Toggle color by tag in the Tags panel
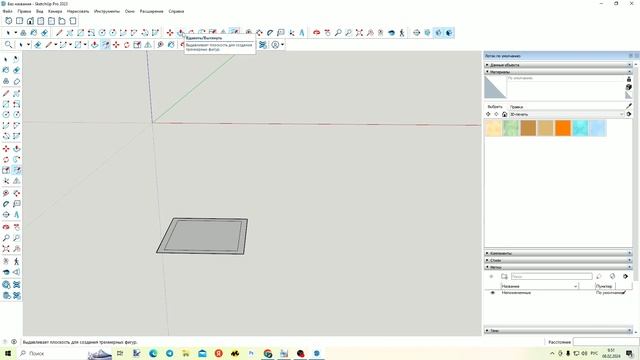The height and width of the screenshot is (360, 640). 612,276
